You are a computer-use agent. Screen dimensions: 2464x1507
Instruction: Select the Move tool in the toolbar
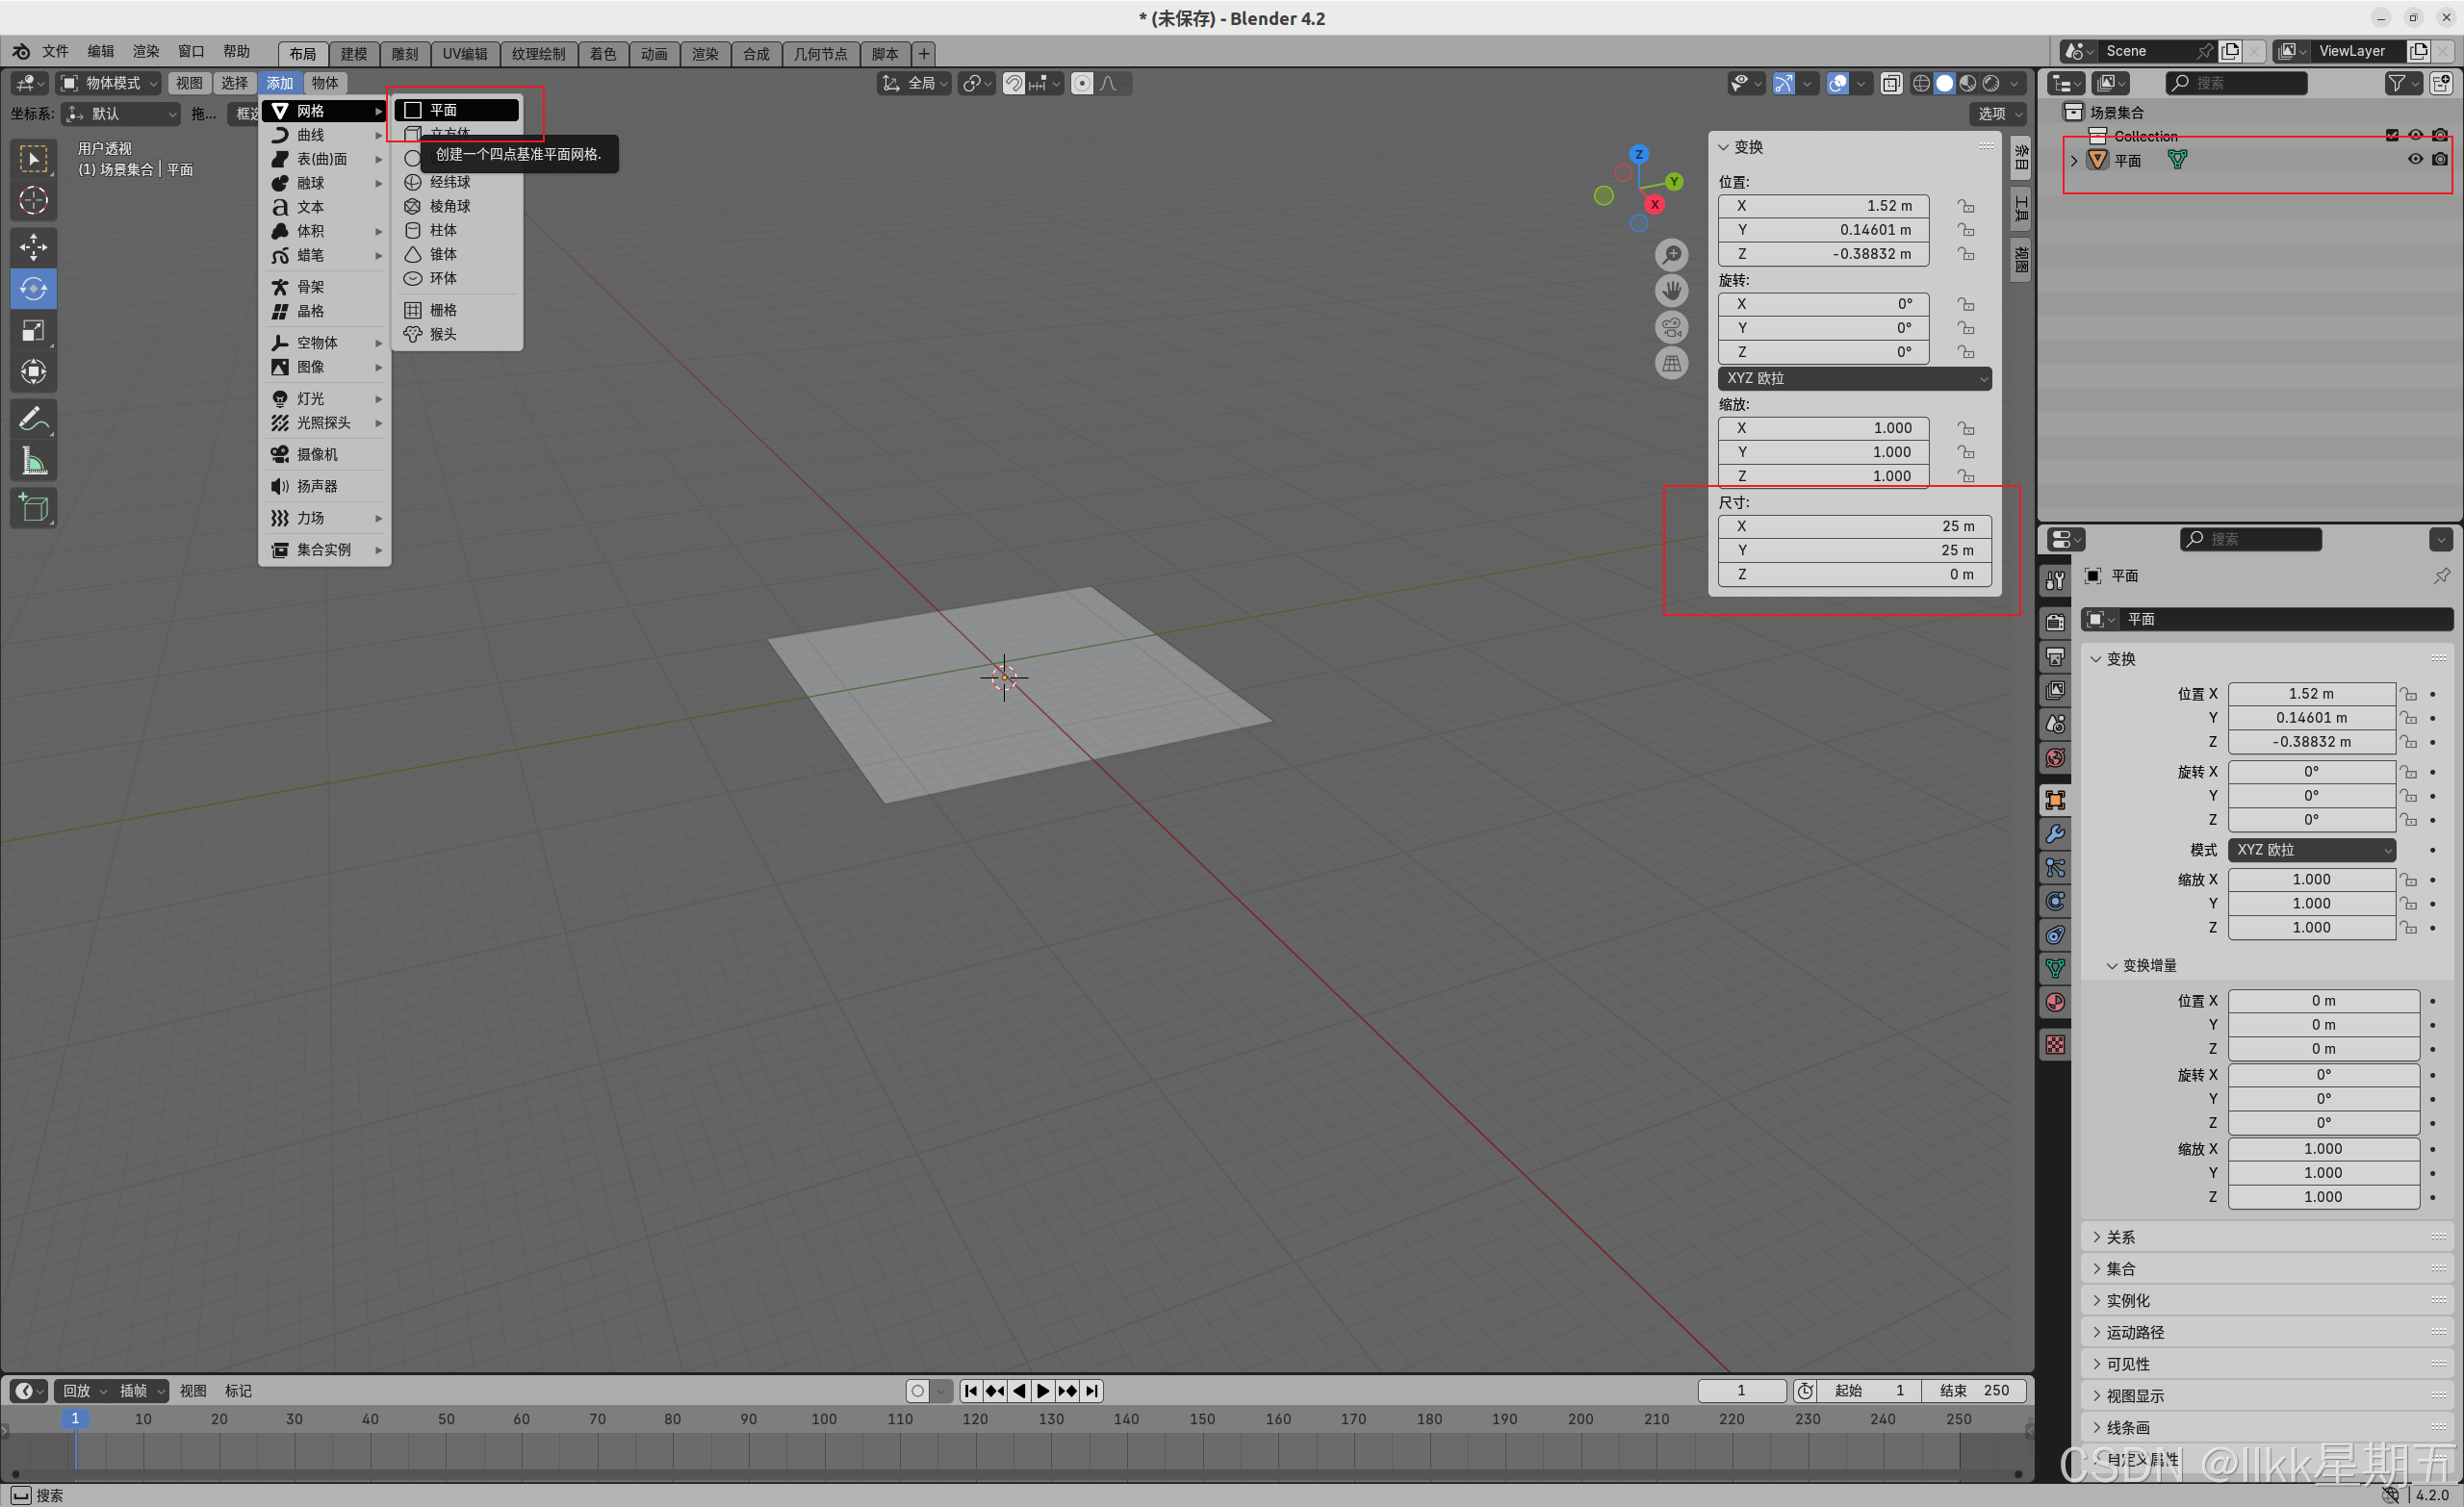point(33,247)
